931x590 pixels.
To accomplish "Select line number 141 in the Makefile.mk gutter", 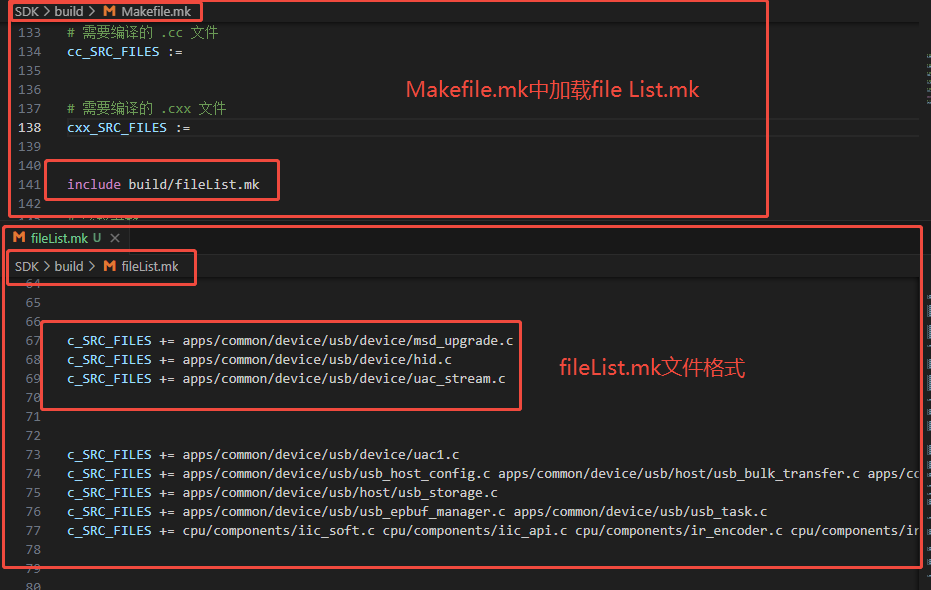I will (30, 185).
